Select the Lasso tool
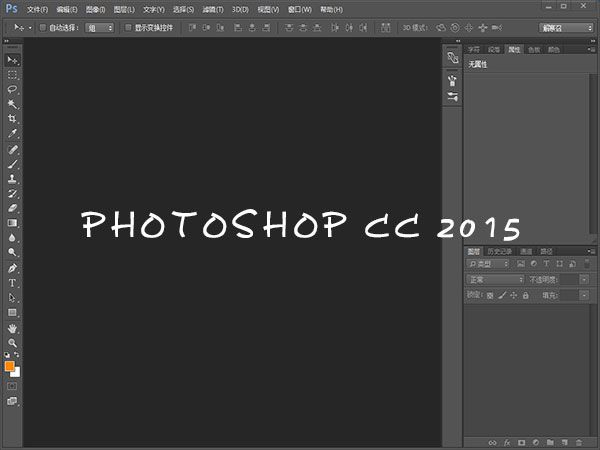 tap(12, 89)
